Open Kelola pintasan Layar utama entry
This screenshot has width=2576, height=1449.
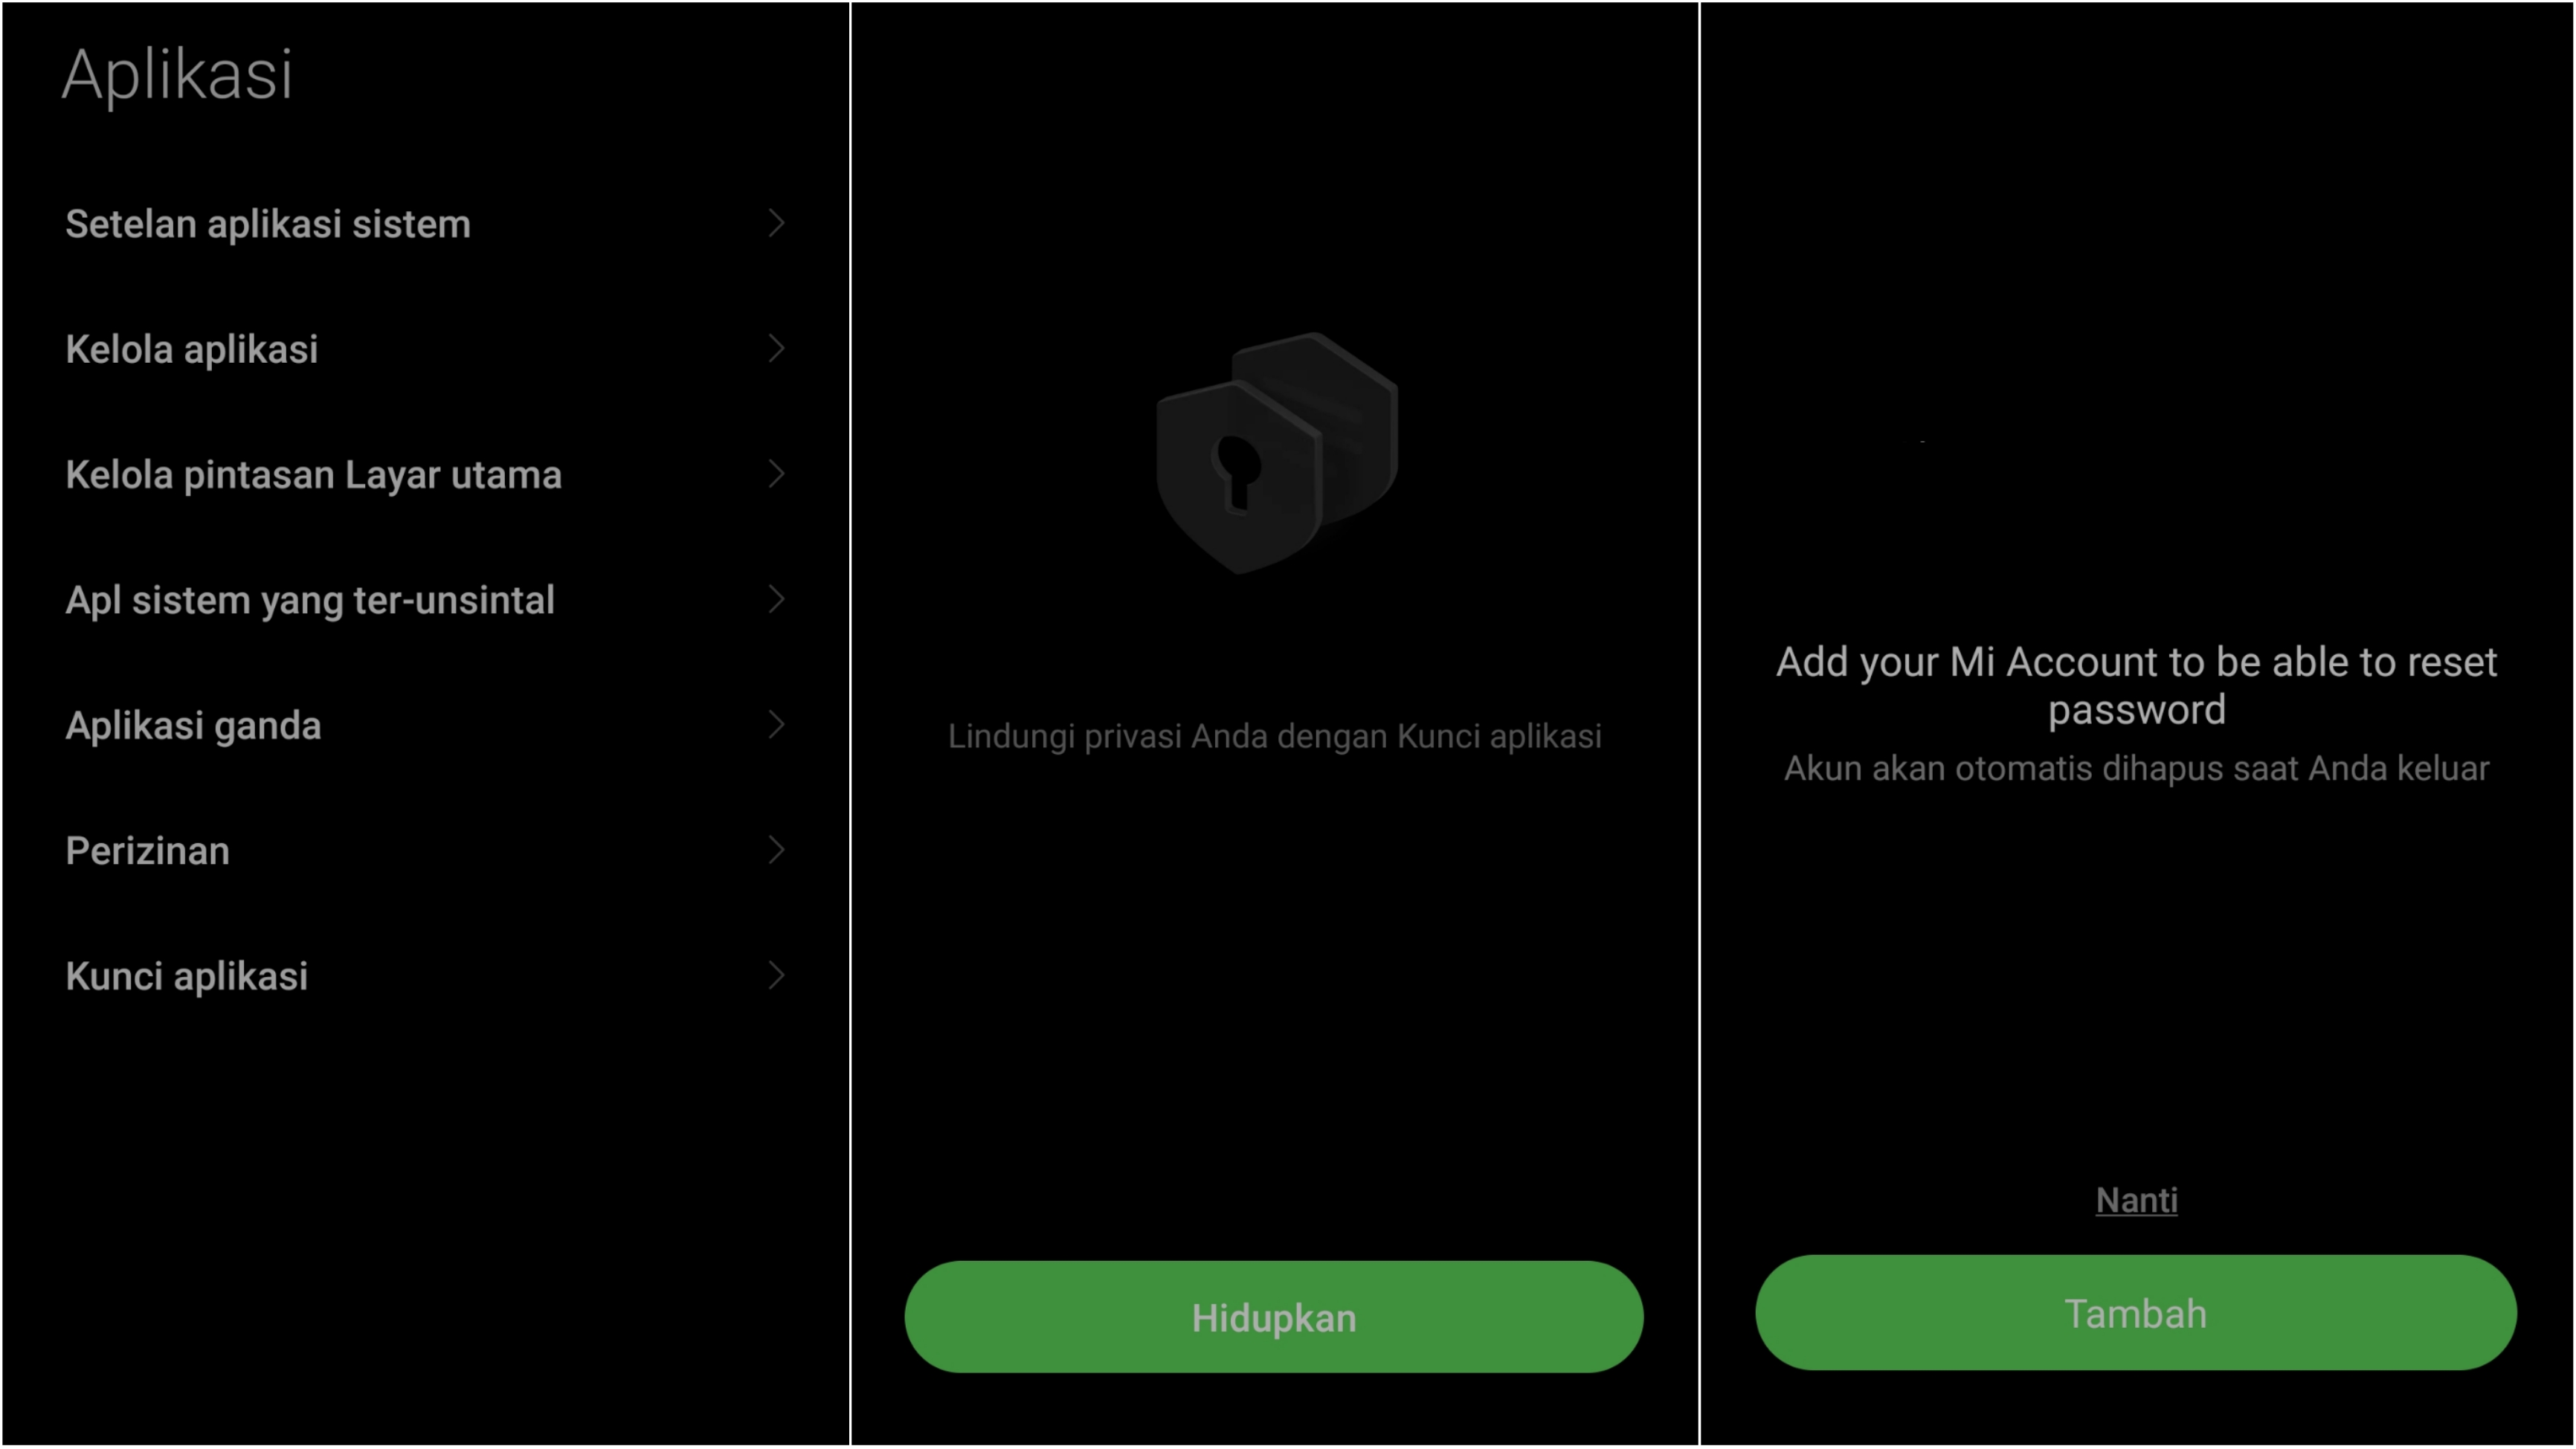[425, 474]
